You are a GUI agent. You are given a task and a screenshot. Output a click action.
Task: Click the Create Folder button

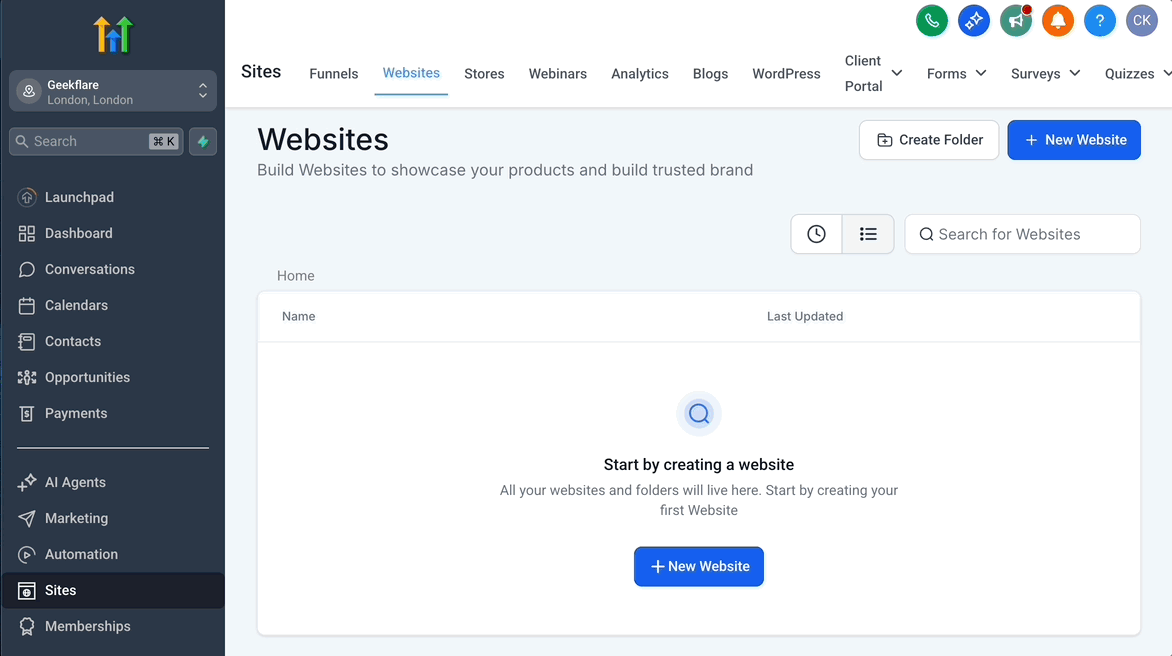(x=929, y=140)
